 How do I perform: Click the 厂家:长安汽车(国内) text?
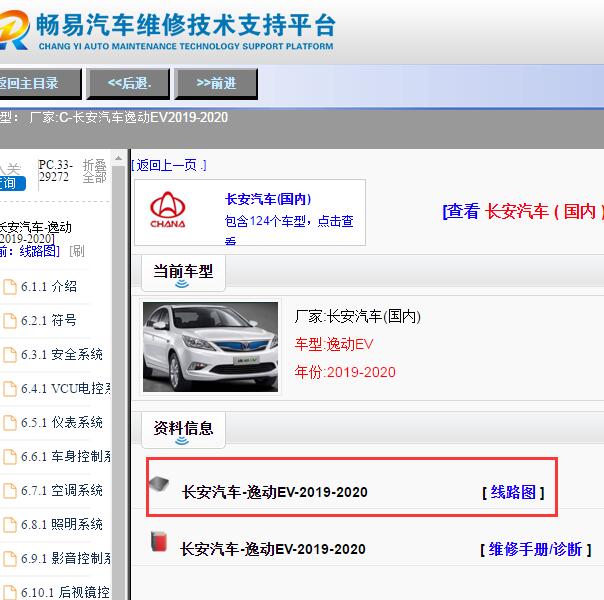(357, 317)
